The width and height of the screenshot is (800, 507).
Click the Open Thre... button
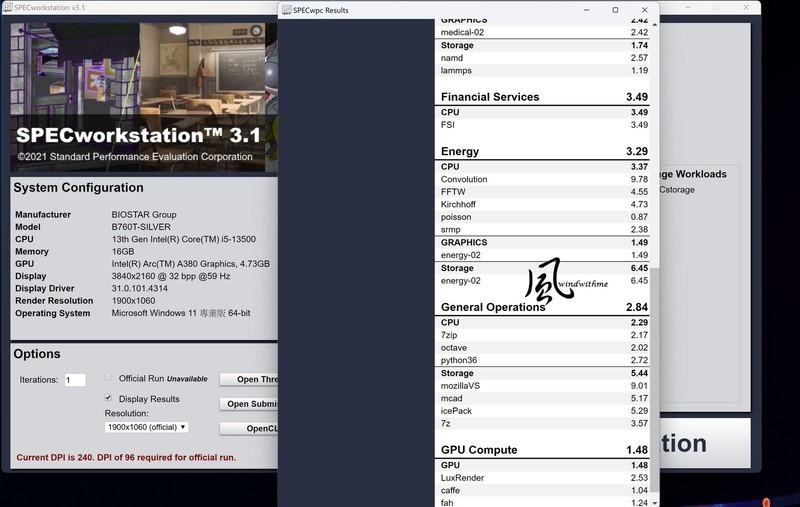click(x=248, y=379)
